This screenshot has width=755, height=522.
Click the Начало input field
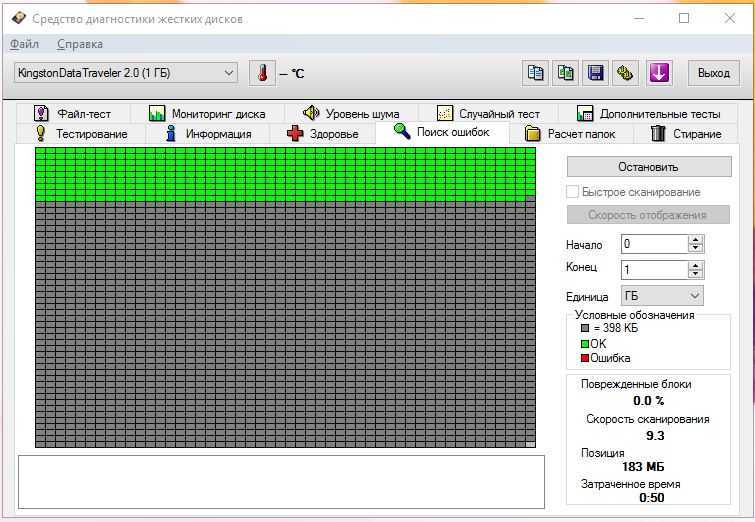click(x=655, y=244)
